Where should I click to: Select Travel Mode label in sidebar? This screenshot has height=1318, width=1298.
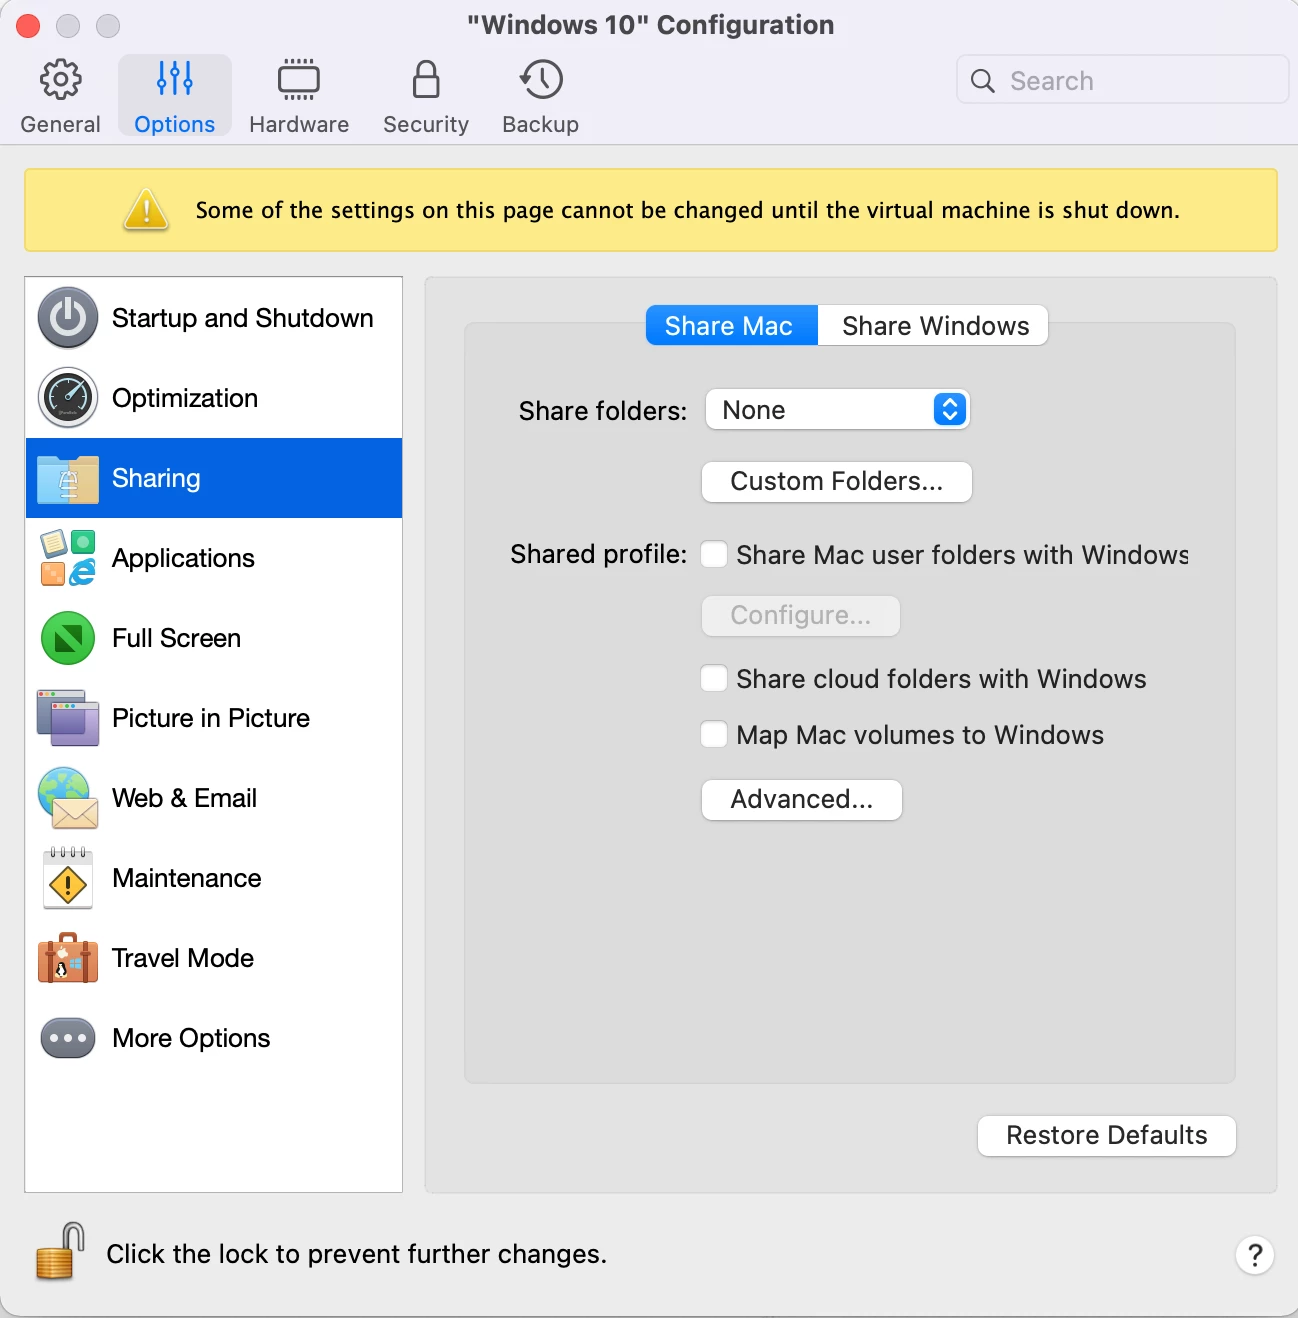[183, 958]
